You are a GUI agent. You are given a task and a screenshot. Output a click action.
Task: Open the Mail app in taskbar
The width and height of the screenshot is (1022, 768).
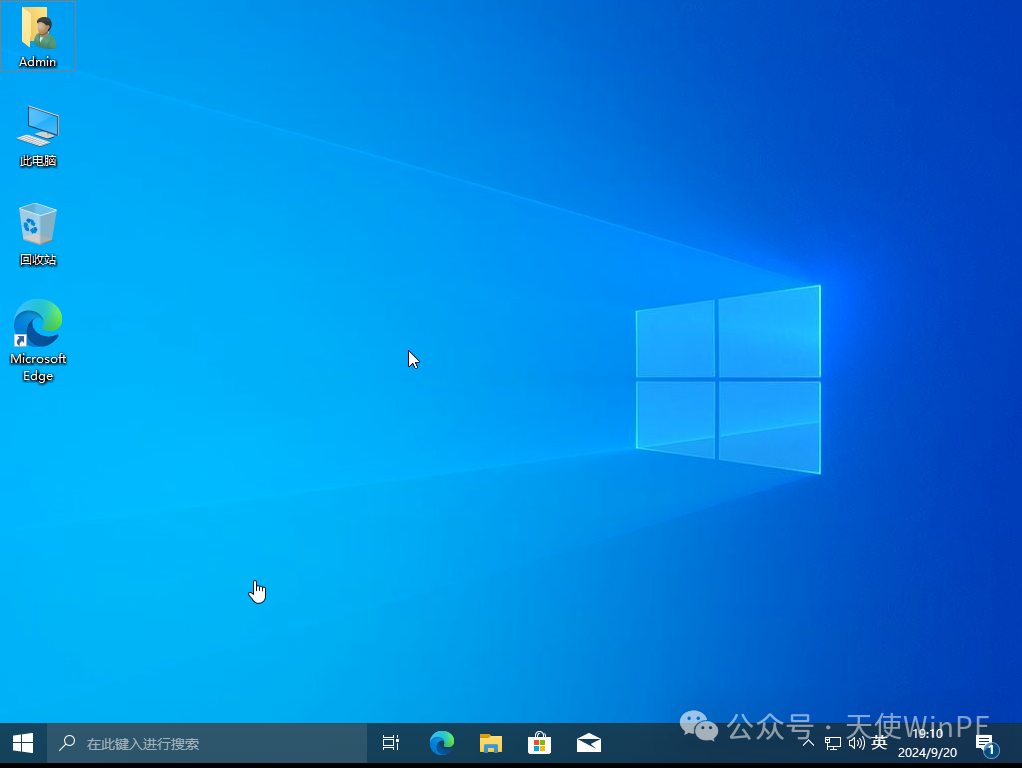pos(589,743)
